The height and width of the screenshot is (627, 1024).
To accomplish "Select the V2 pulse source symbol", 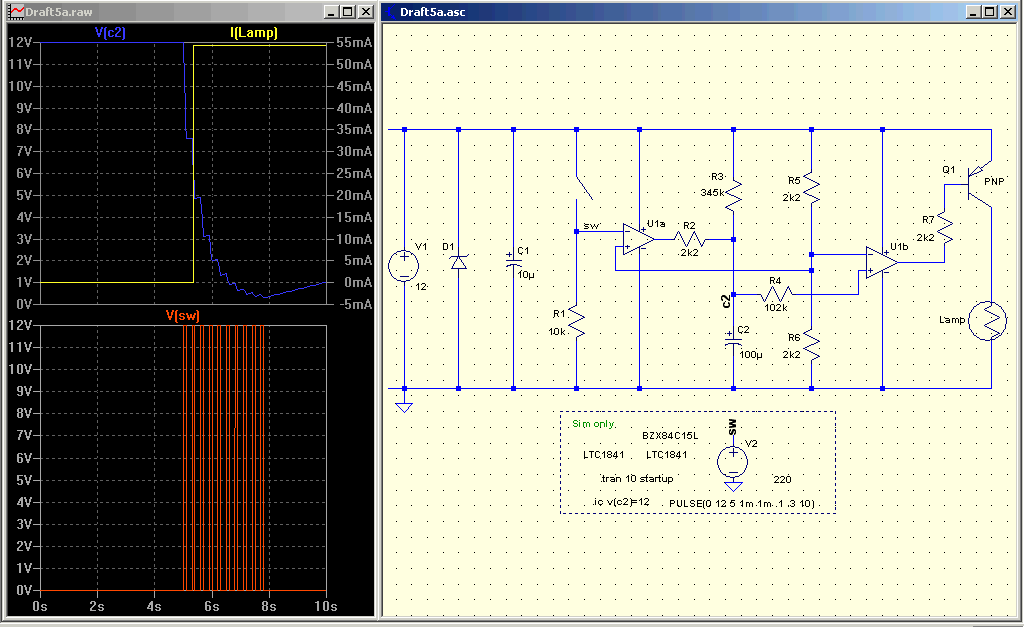I will click(733, 462).
